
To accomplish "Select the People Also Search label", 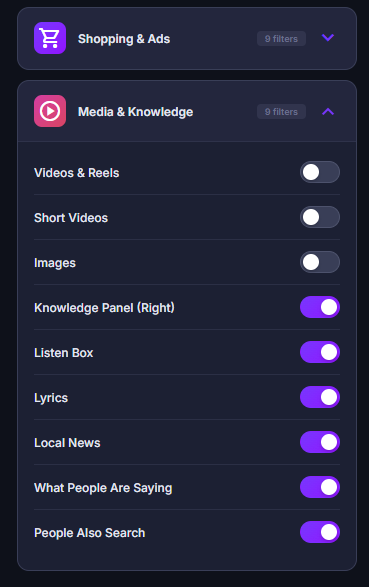I will point(89,533).
